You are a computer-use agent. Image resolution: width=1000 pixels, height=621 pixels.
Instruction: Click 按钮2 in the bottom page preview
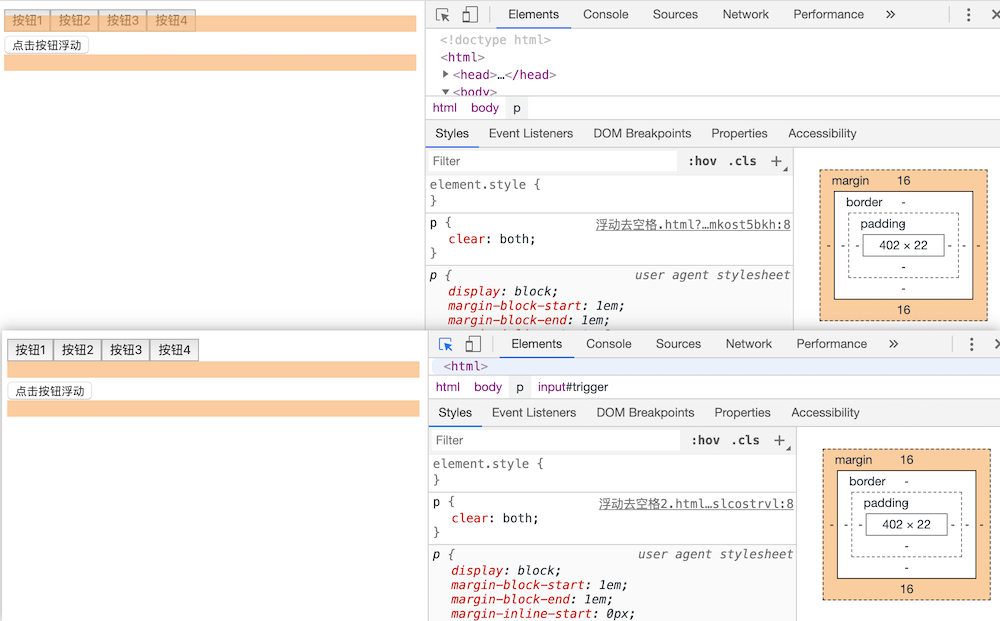(x=77, y=350)
